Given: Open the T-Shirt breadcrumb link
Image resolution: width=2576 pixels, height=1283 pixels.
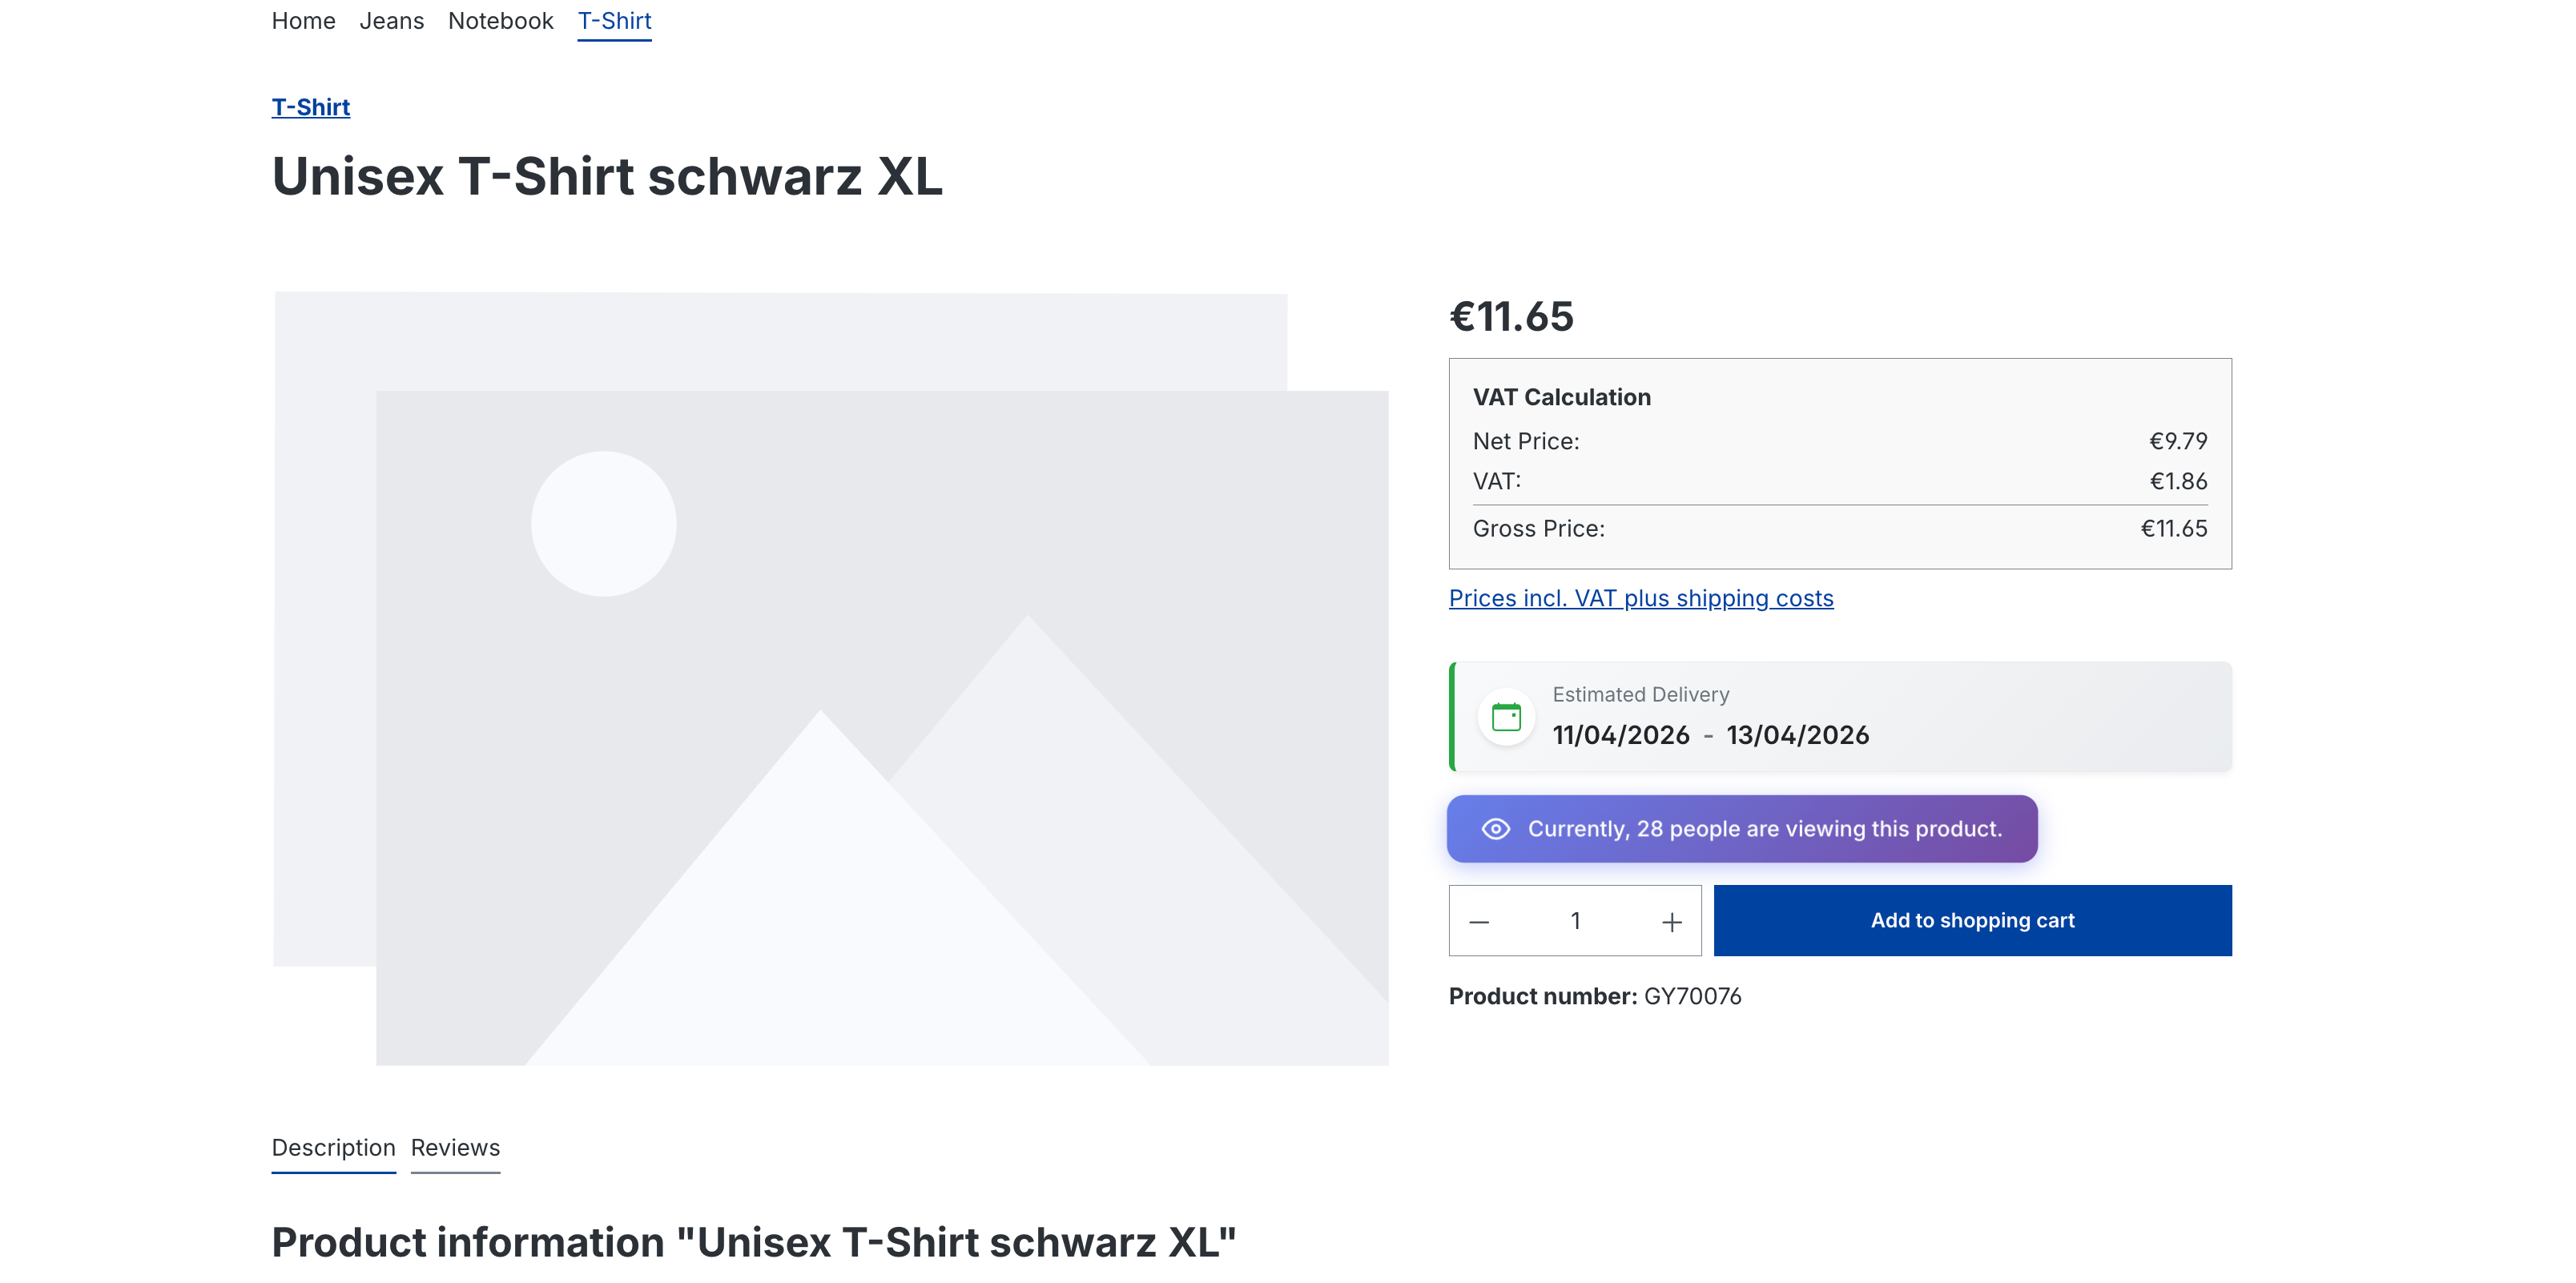Looking at the screenshot, I should point(310,107).
